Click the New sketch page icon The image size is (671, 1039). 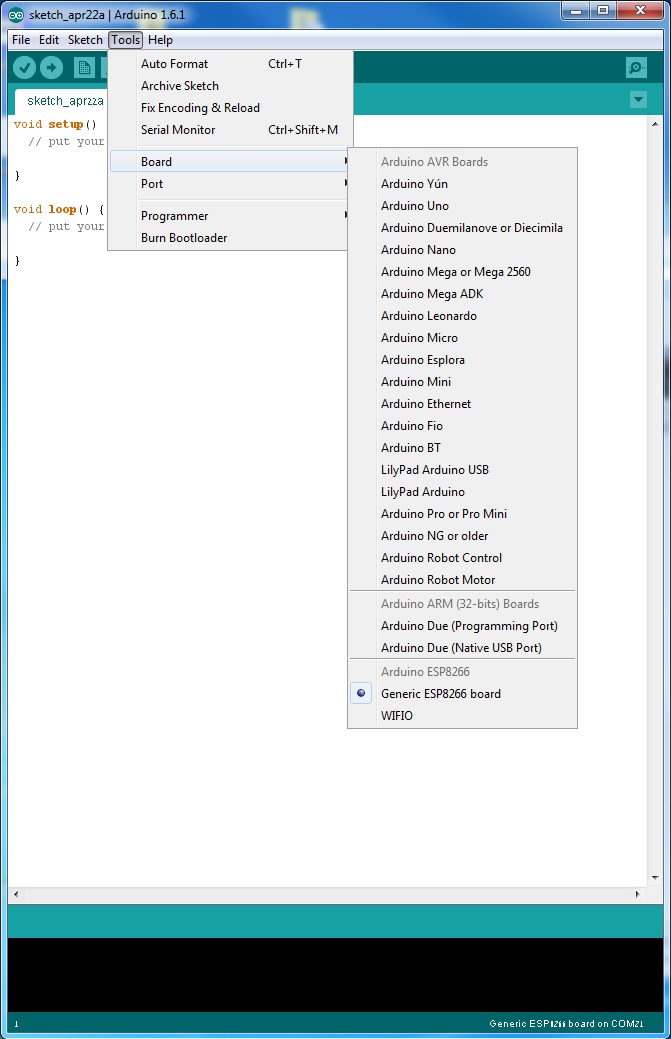[84, 68]
